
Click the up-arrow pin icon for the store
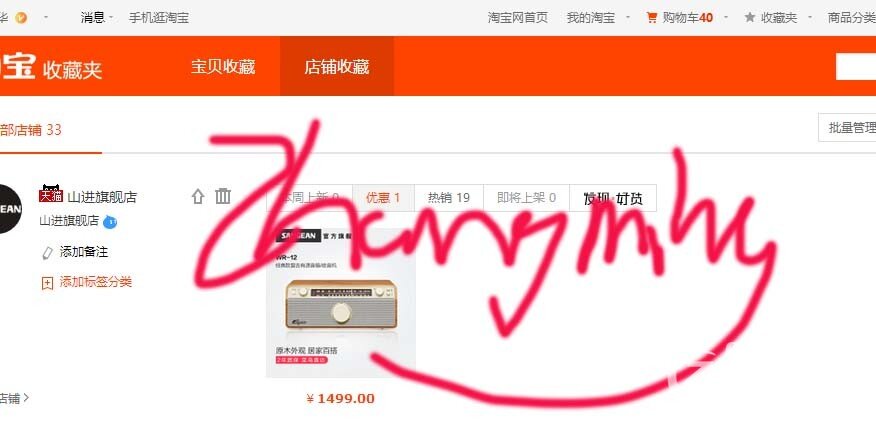point(198,196)
